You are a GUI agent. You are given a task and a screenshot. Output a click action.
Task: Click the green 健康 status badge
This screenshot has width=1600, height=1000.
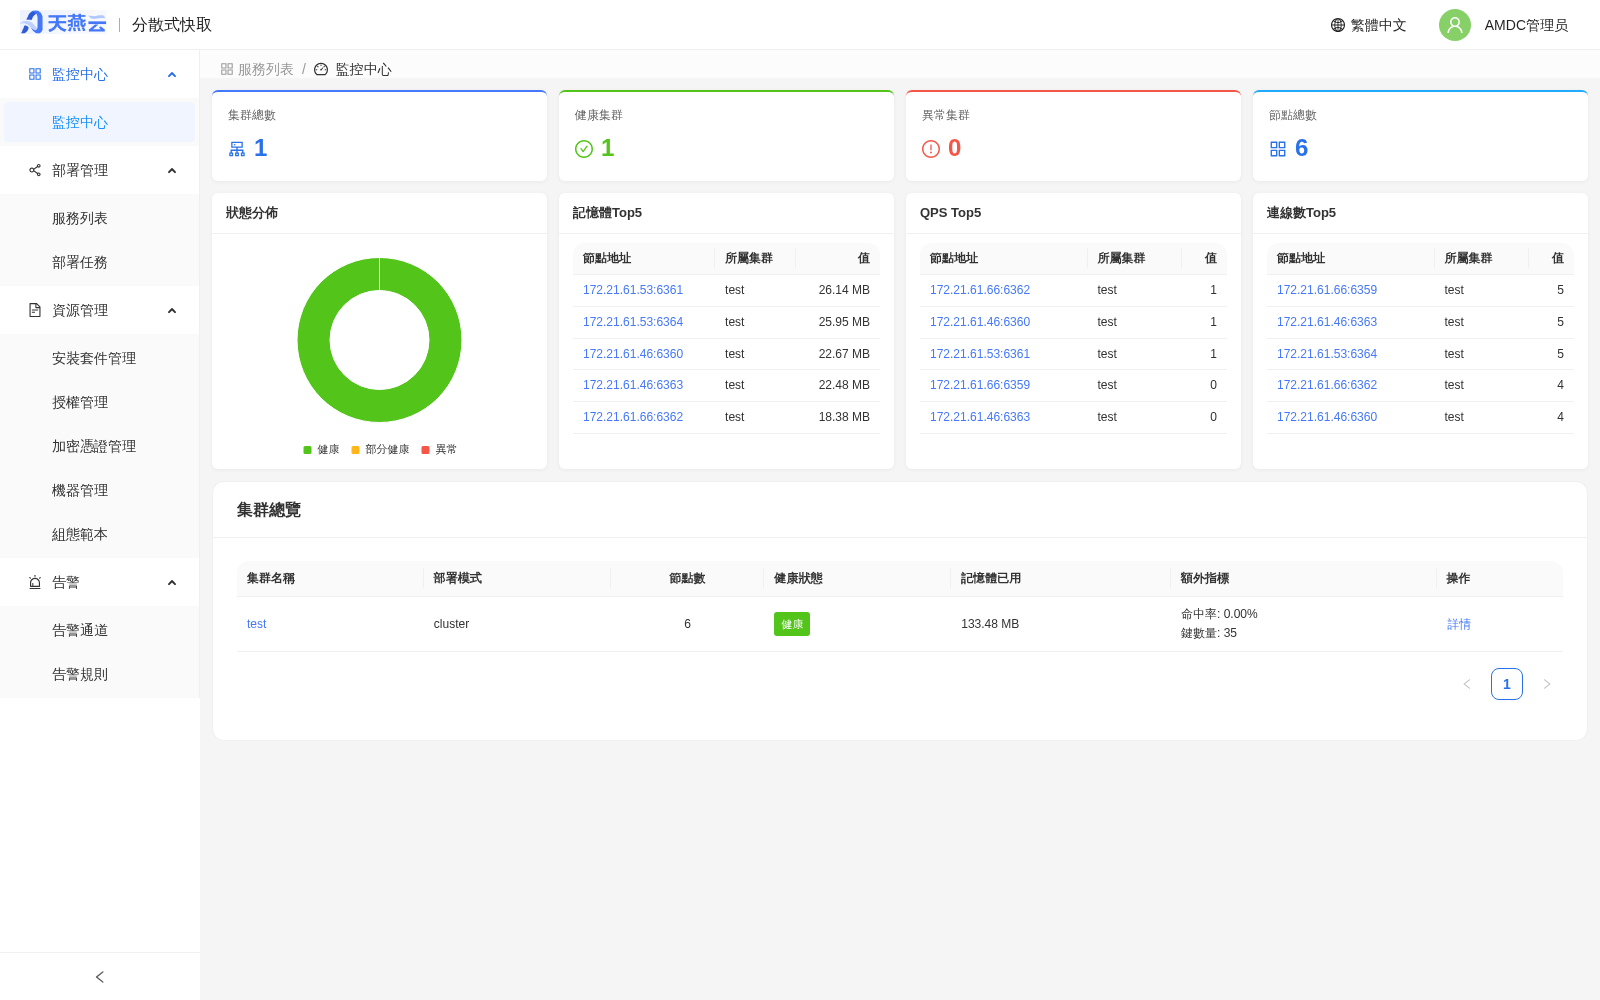(792, 624)
